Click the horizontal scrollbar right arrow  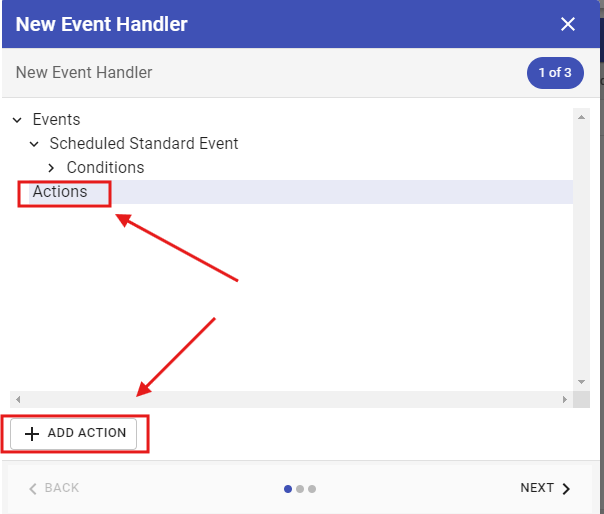565,399
